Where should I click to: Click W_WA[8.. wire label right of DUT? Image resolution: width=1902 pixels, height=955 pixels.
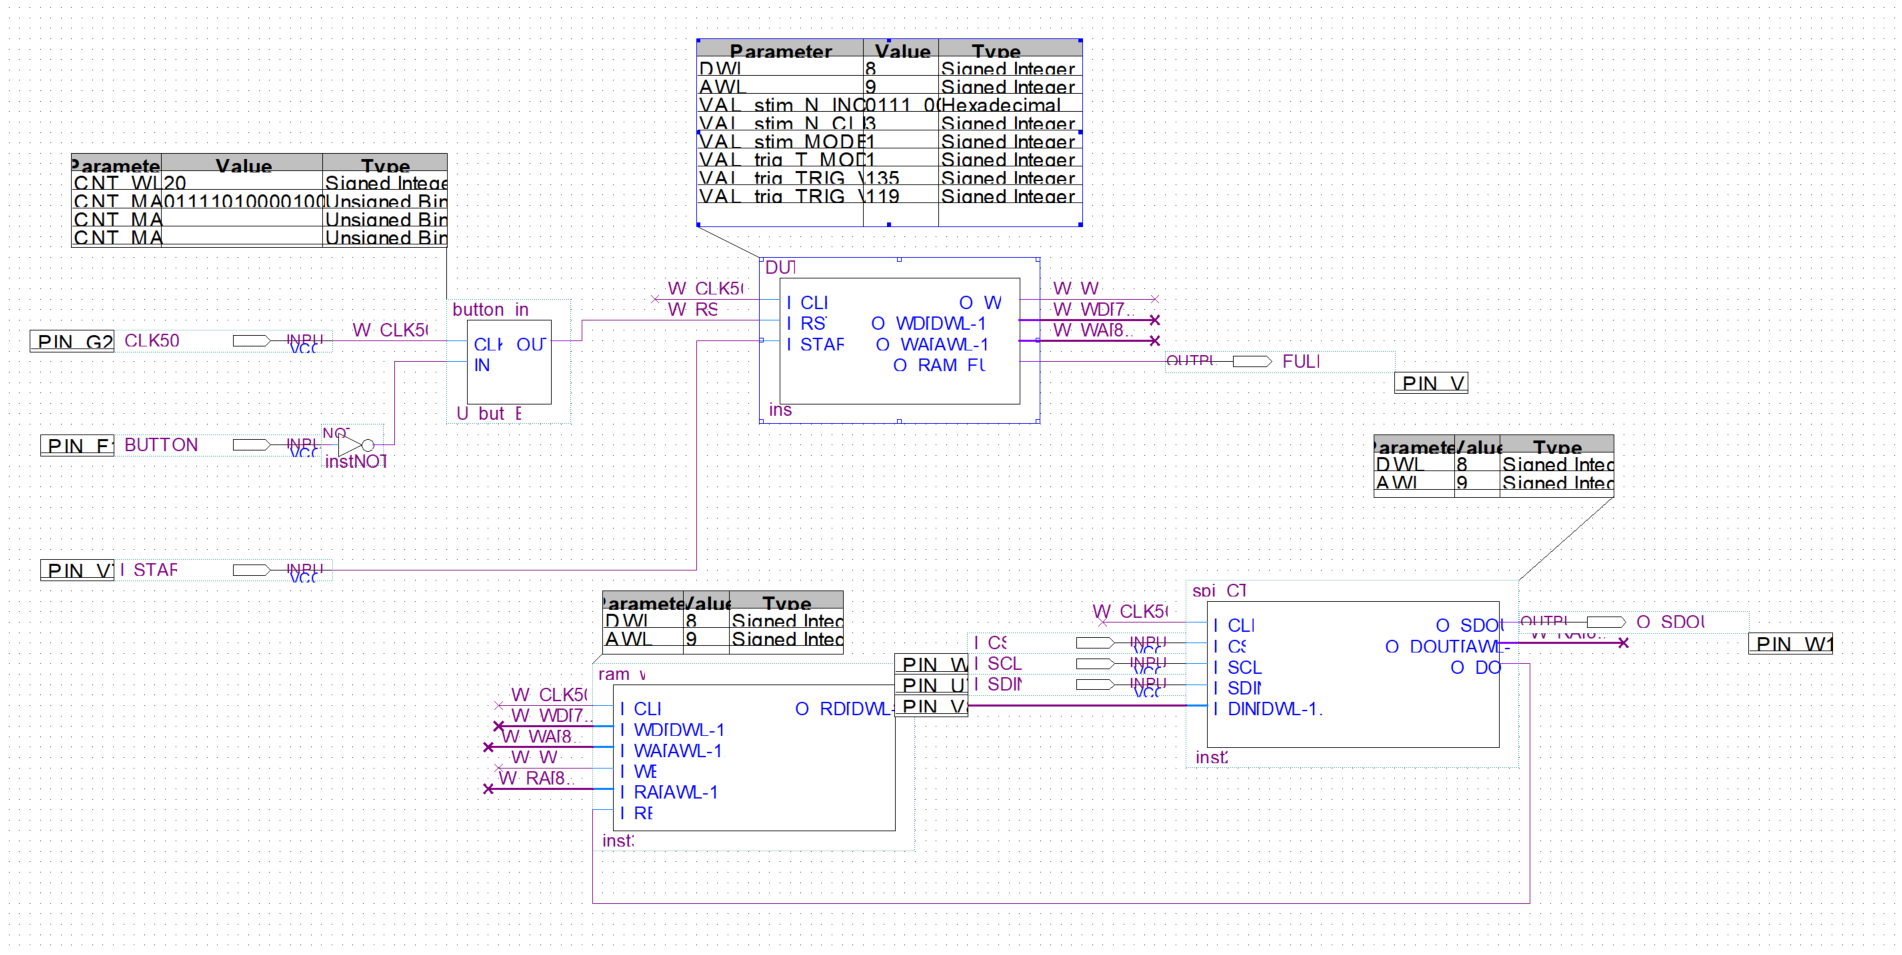point(1094,330)
